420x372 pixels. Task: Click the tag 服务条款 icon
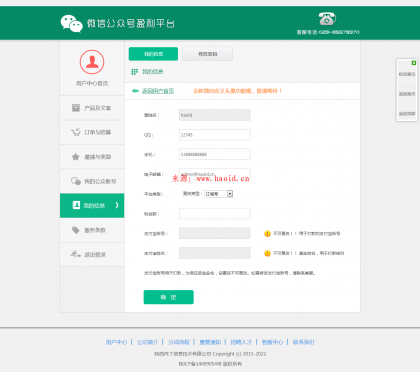pos(76,230)
